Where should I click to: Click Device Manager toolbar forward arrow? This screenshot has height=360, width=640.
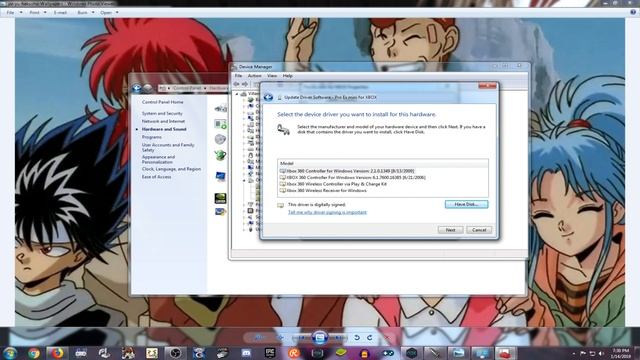(245, 84)
